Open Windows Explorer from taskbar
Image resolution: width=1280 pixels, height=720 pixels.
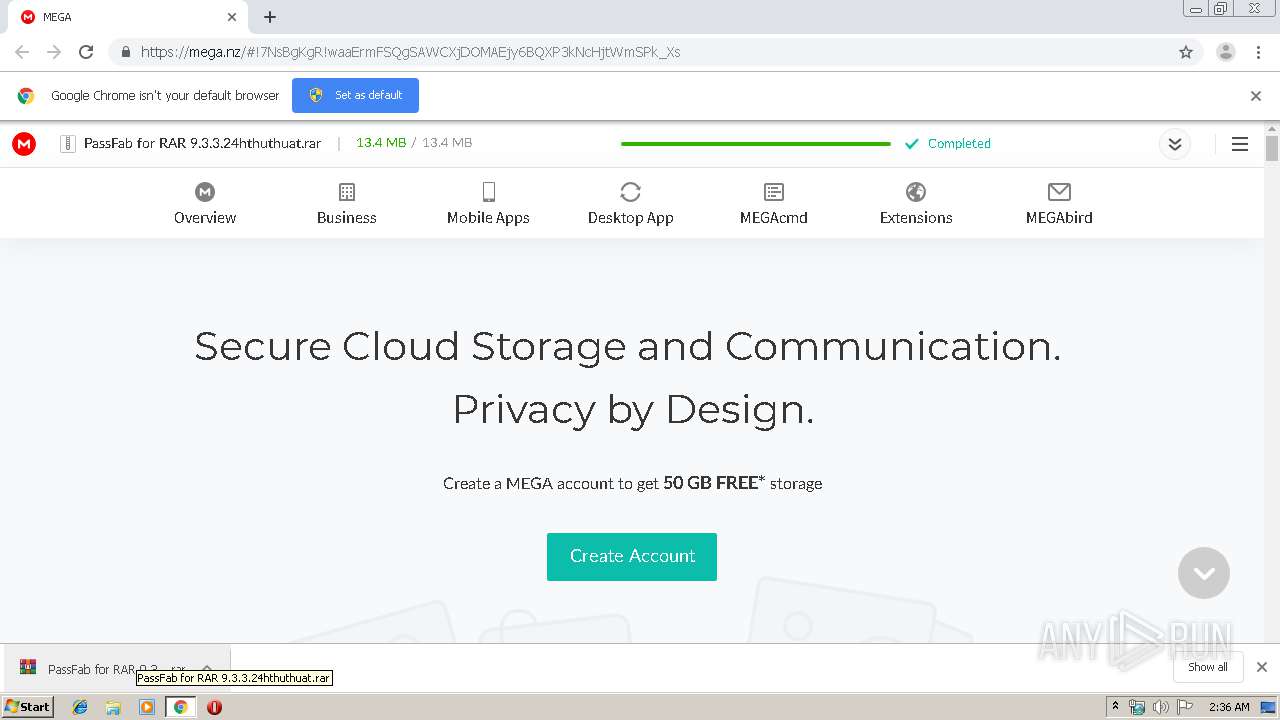pos(113,707)
